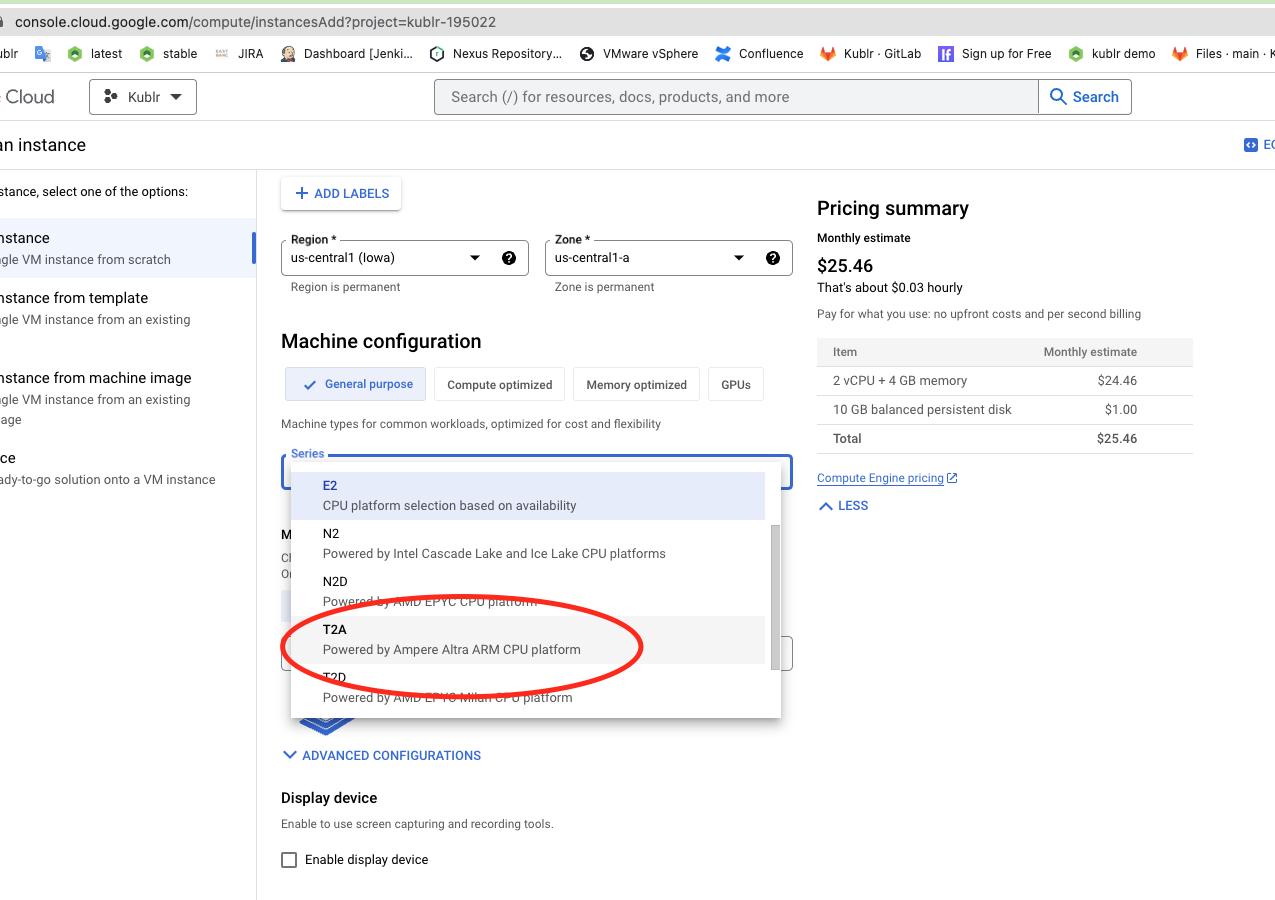Image resolution: width=1275 pixels, height=900 pixels.
Task: Open the Files main GitLab bookmark
Action: [x=1222, y=54]
